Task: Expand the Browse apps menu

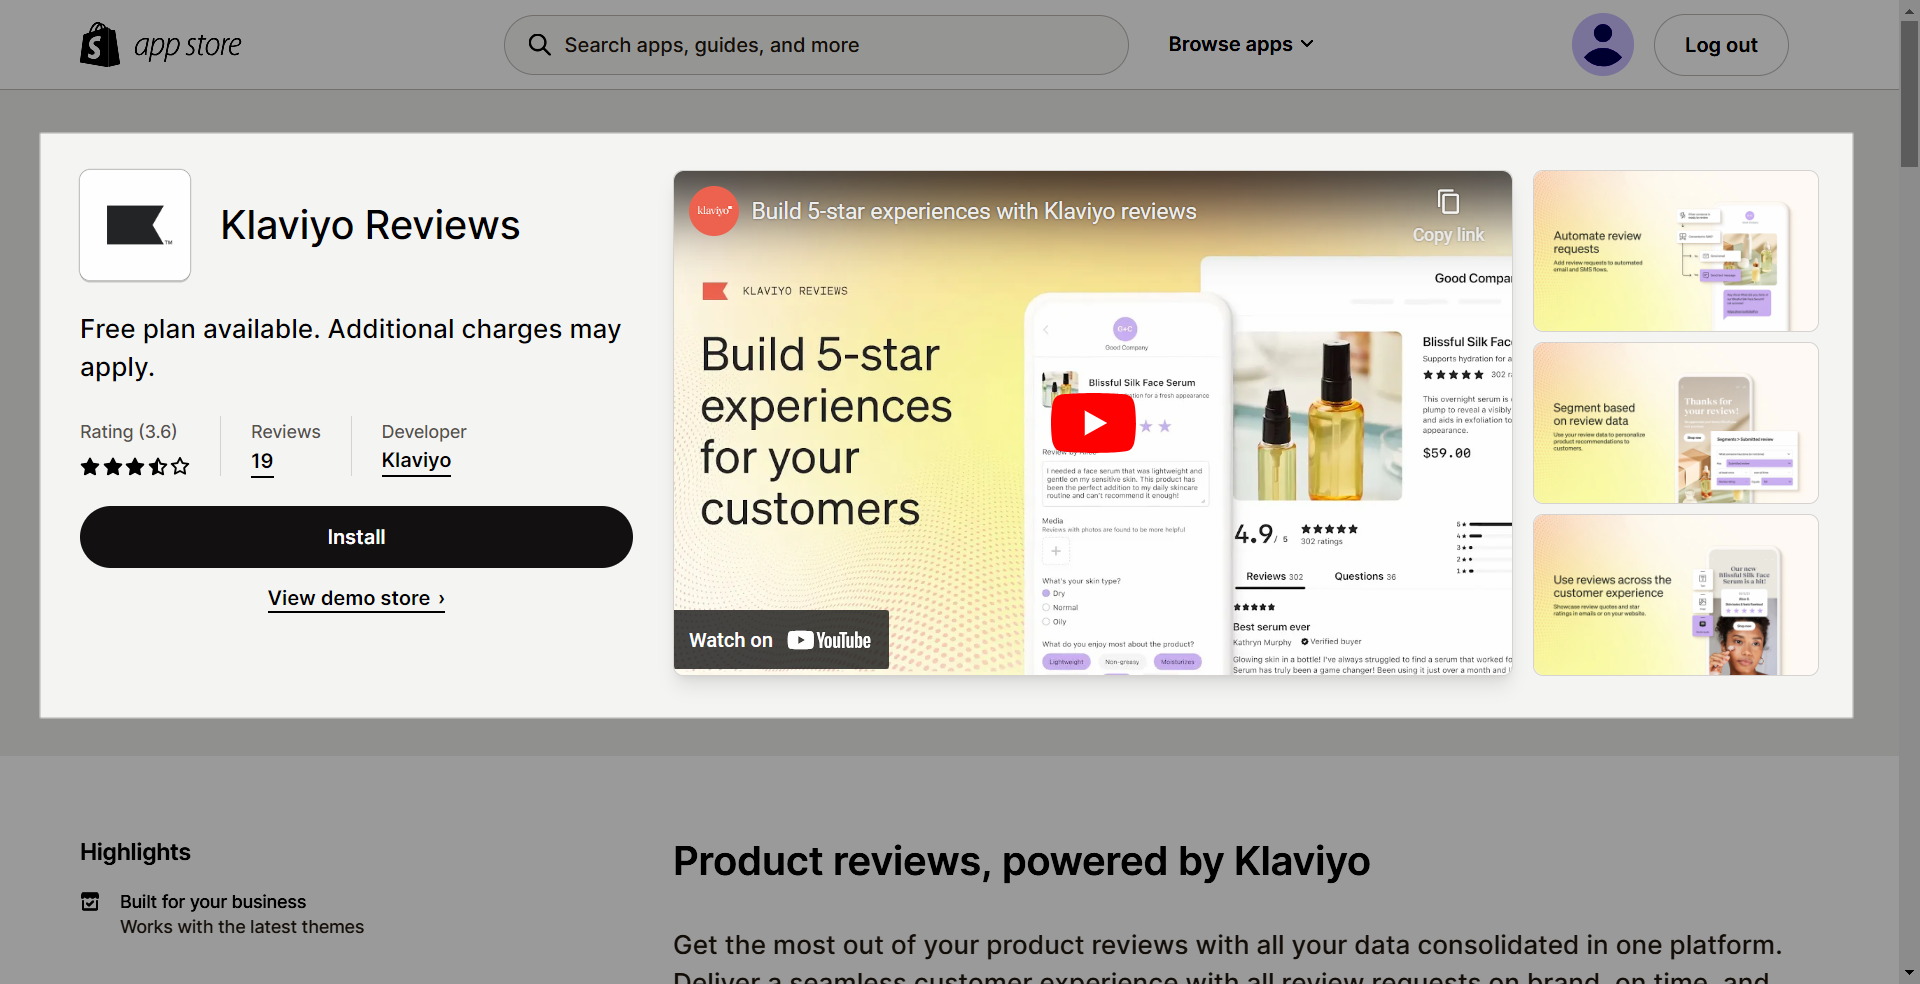Action: 1241,45
